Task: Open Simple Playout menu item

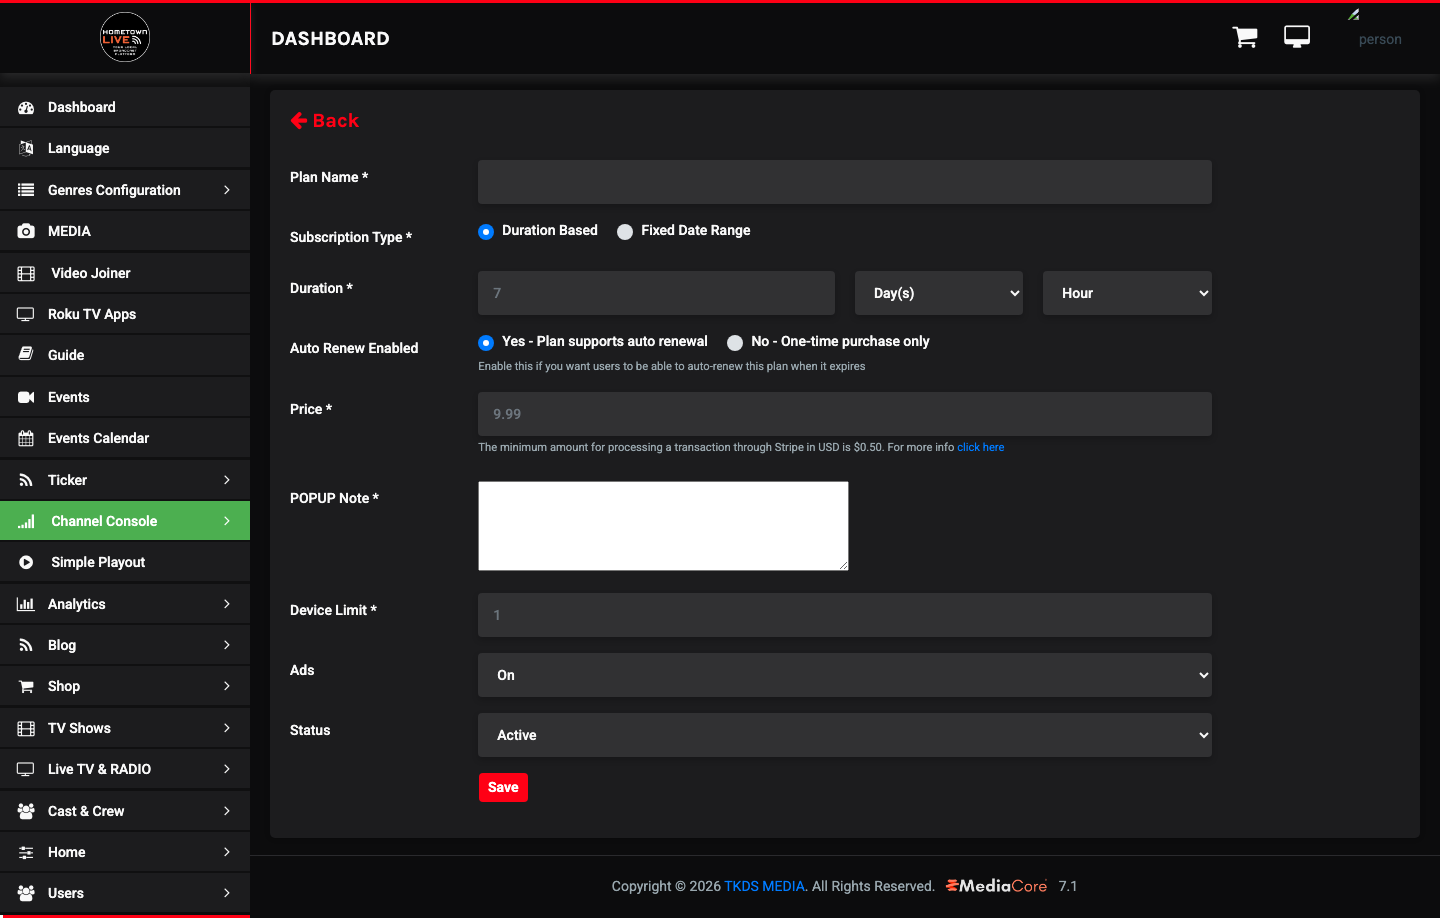Action: (x=125, y=562)
